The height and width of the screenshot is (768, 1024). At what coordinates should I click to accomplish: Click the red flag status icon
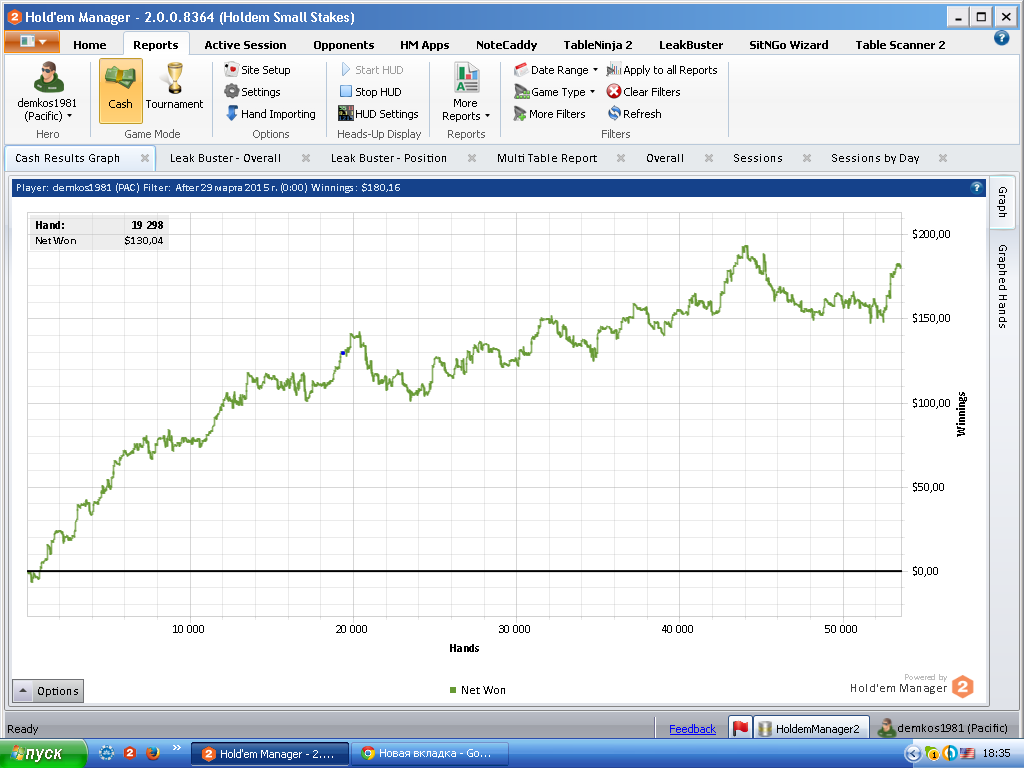(740, 728)
